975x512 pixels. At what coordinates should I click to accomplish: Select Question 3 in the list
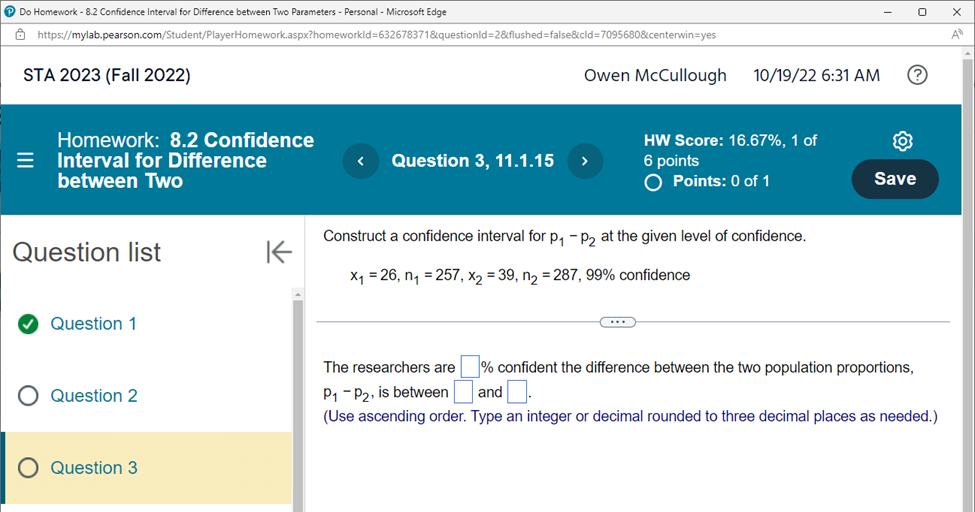click(x=94, y=468)
